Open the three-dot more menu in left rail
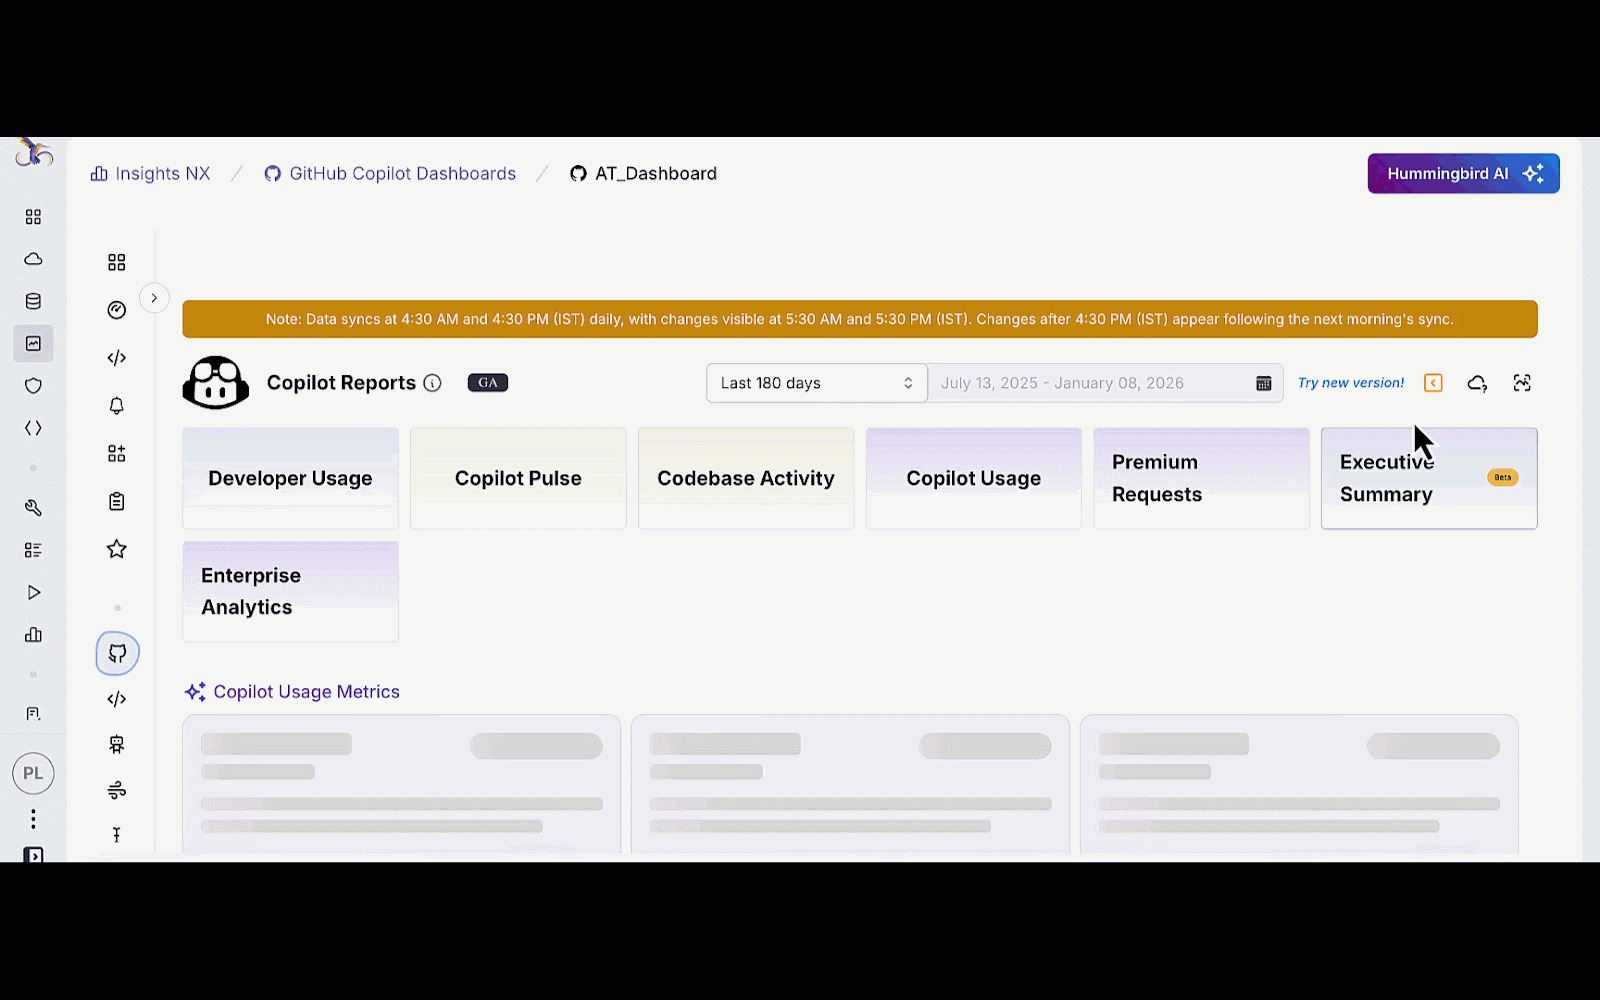 [x=33, y=819]
